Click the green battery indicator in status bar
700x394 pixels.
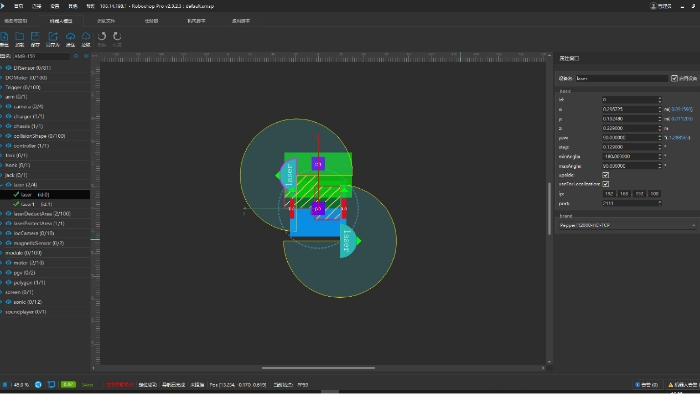click(68, 384)
